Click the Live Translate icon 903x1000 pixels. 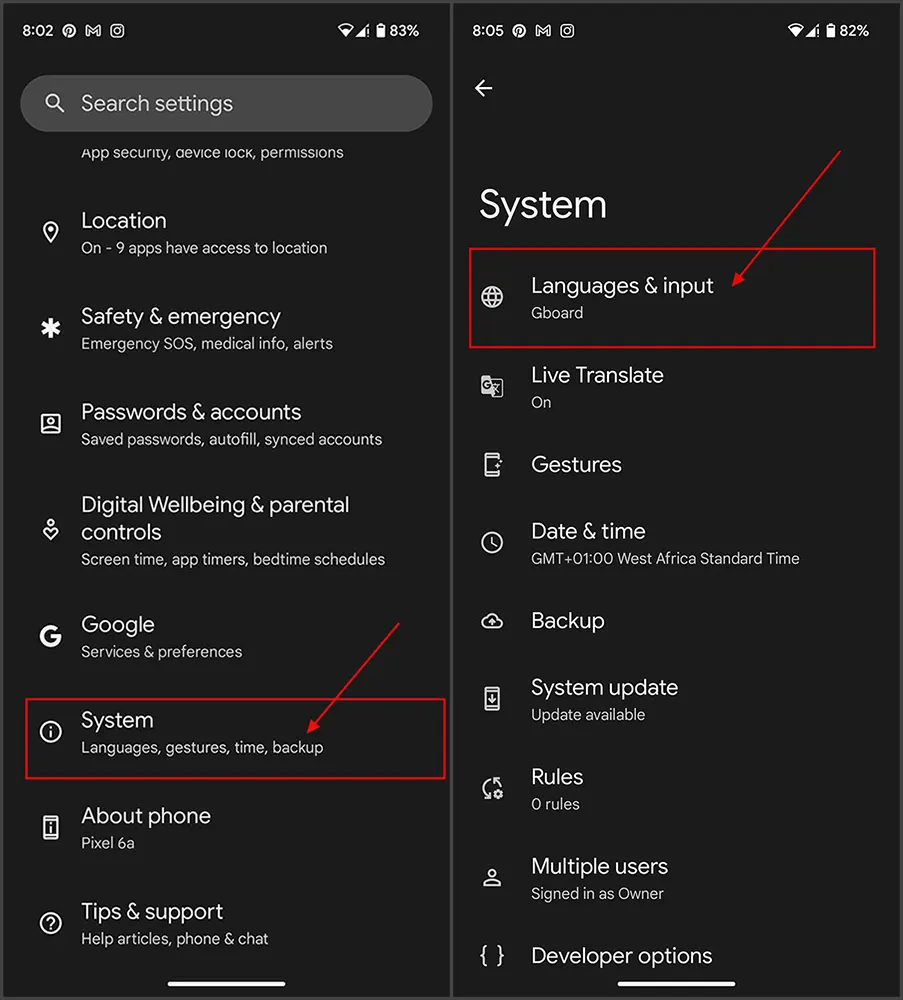(x=492, y=387)
